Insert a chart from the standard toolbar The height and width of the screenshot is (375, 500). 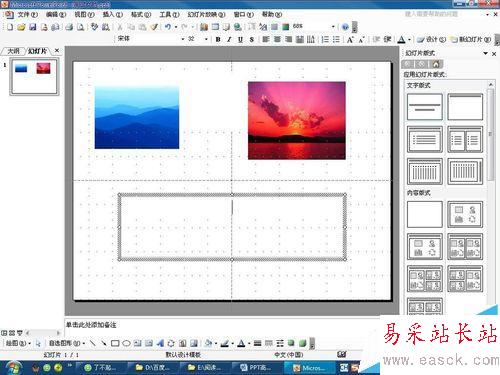click(x=204, y=27)
